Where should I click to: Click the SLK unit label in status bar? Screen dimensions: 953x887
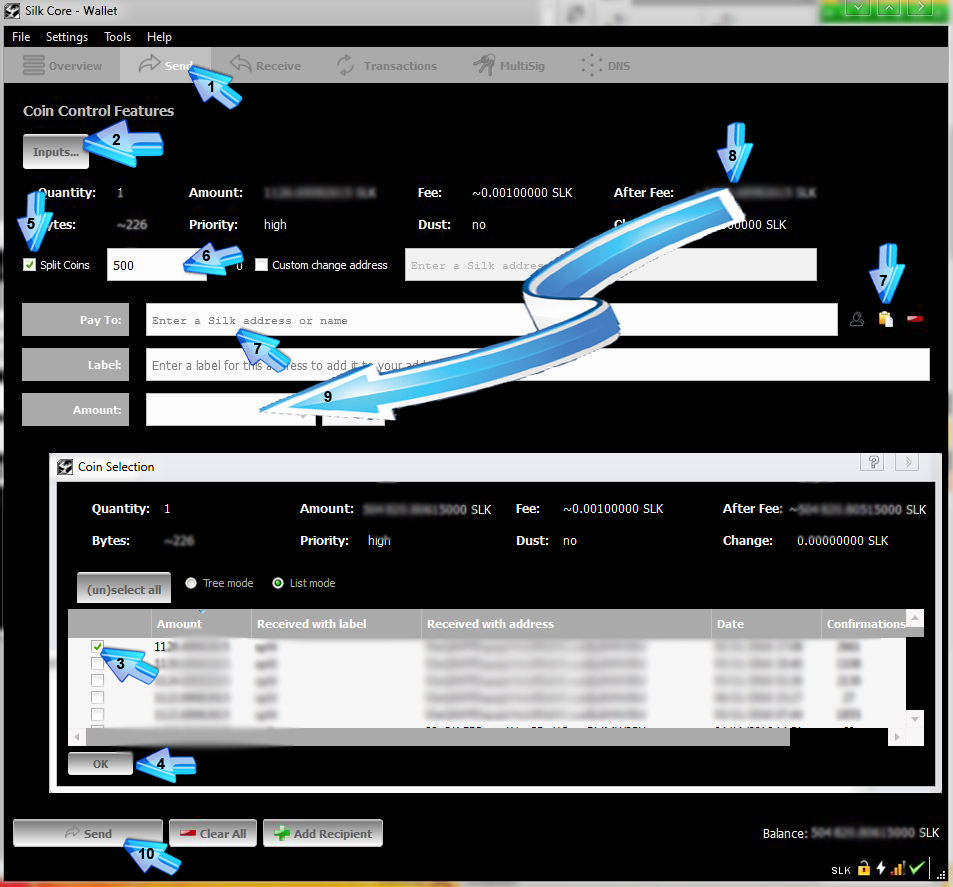[x=841, y=870]
